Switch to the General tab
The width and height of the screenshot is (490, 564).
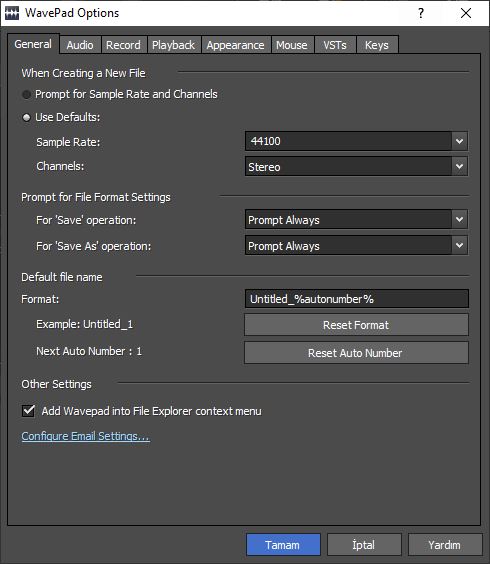pyautogui.click(x=33, y=44)
